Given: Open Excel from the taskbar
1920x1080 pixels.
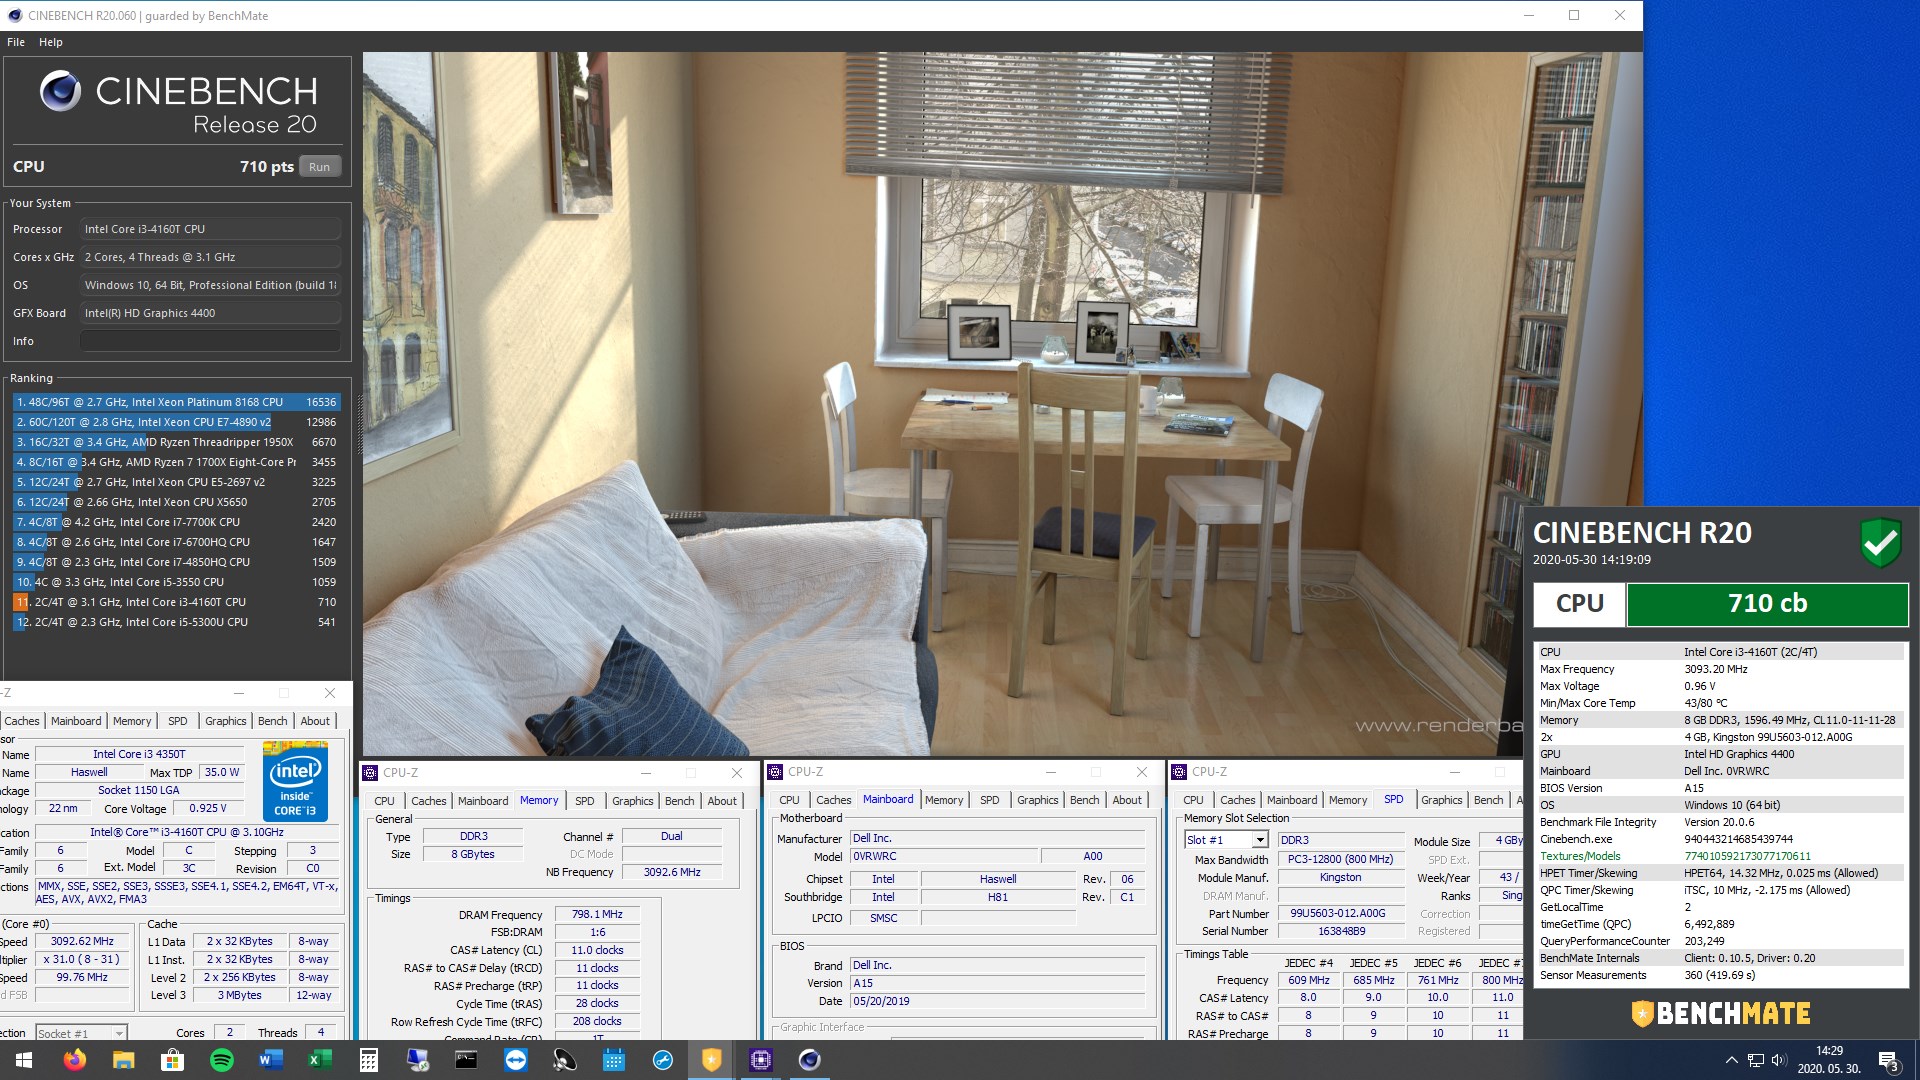Looking at the screenshot, I should tap(319, 1060).
